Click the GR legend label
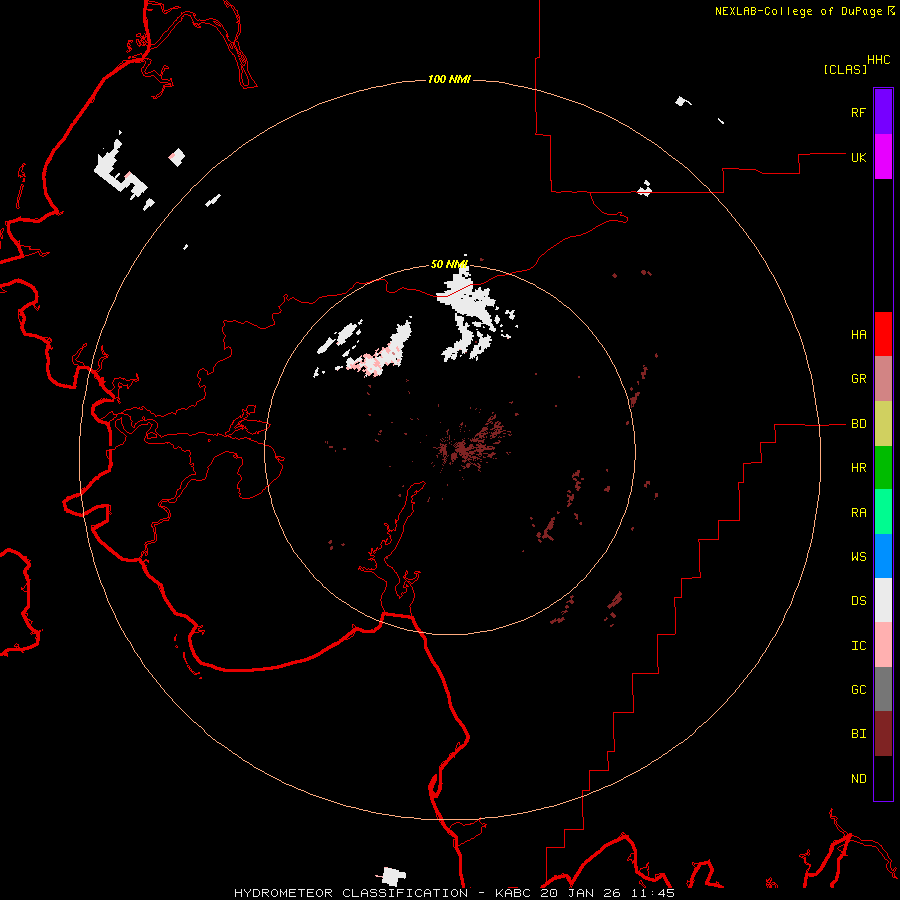The height and width of the screenshot is (900, 900). [858, 379]
